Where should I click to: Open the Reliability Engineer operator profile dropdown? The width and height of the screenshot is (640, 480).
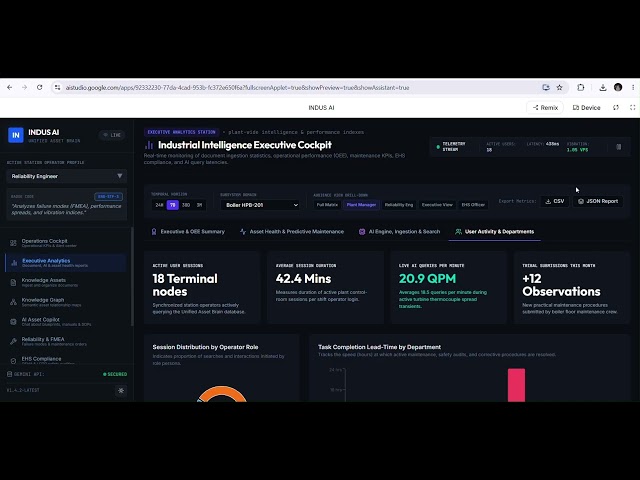[x=67, y=176]
